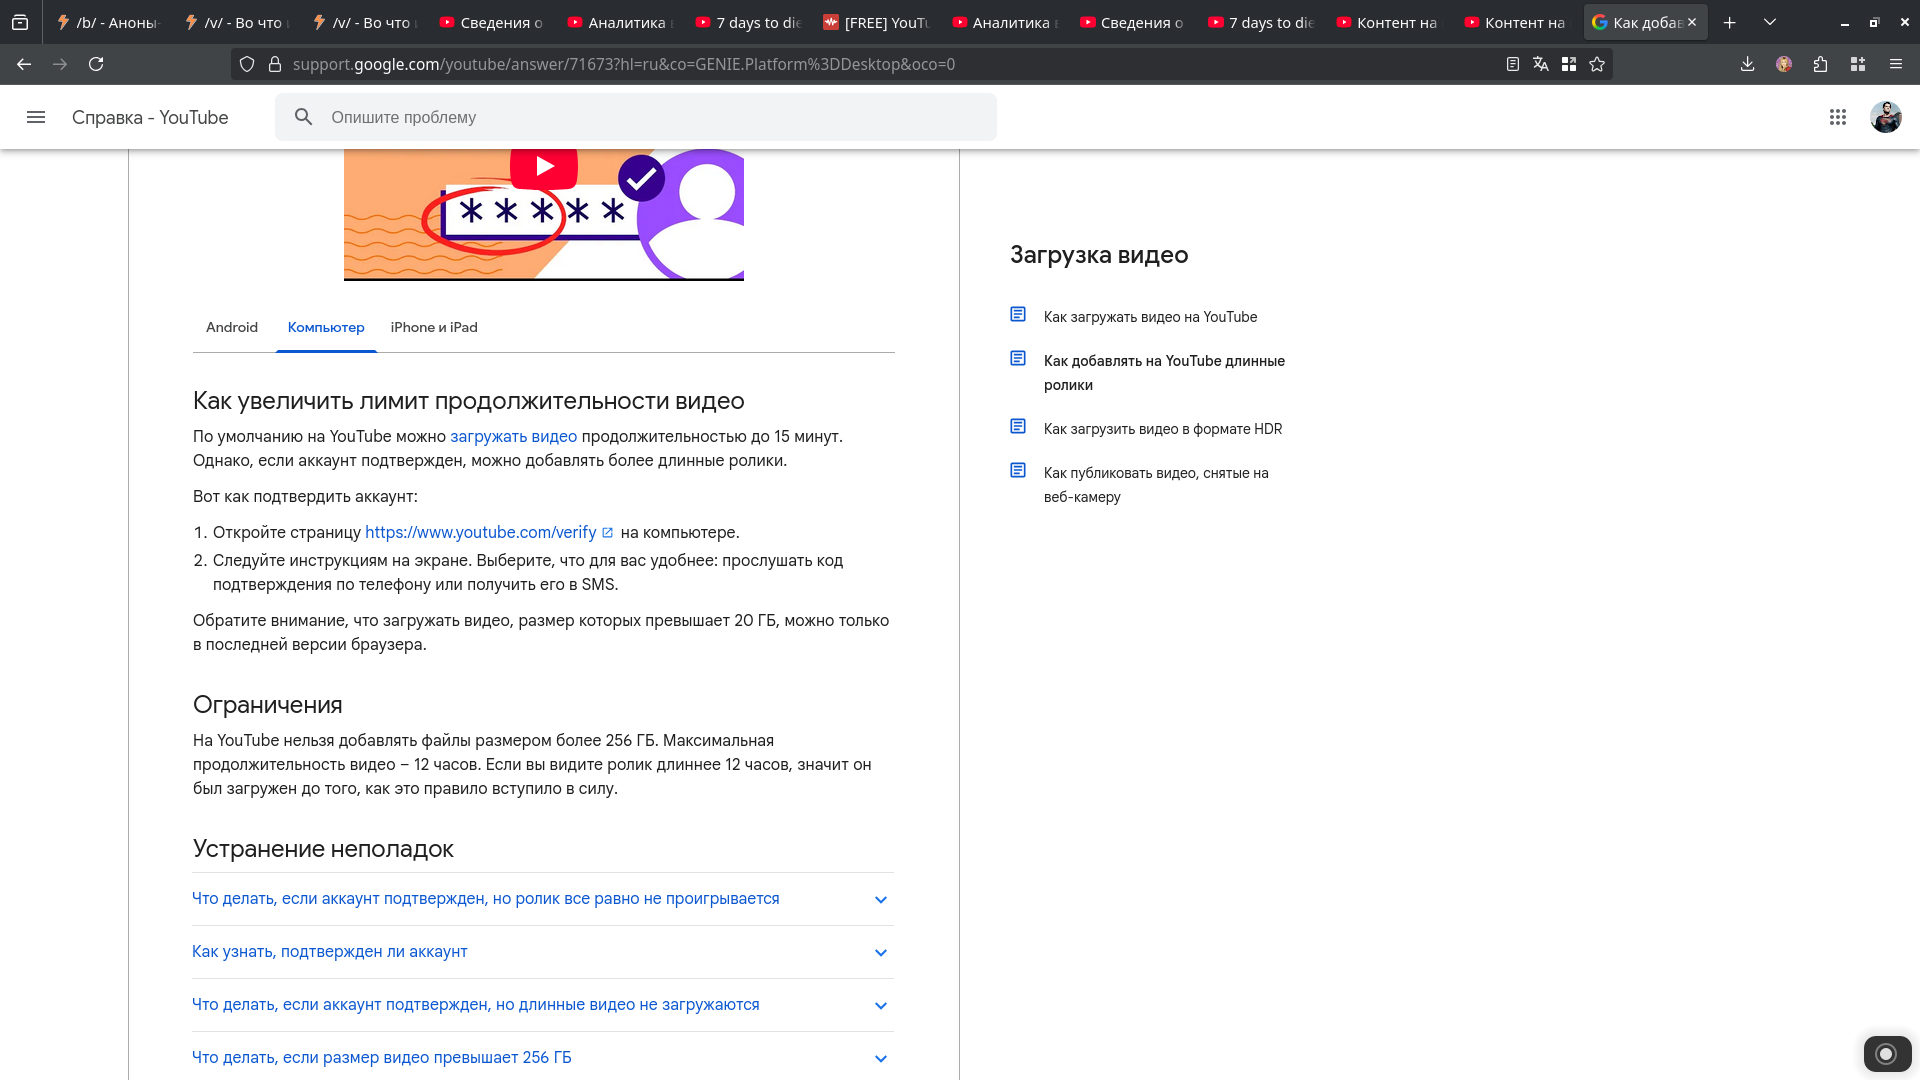The height and width of the screenshot is (1080, 1920).
Task: Switch to the Android tab
Action: click(x=232, y=328)
